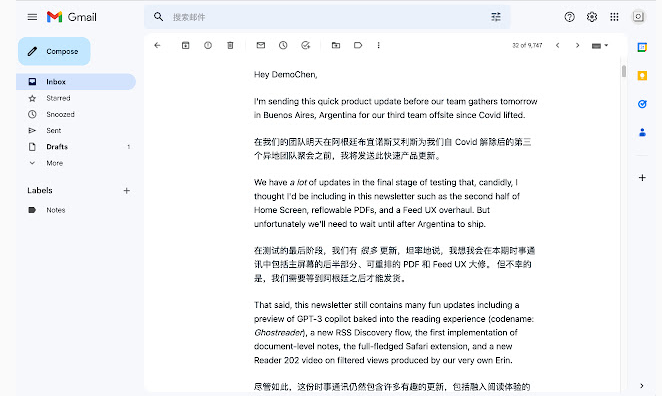Focus the mail search field
The image size is (662, 396).
tap(327, 17)
